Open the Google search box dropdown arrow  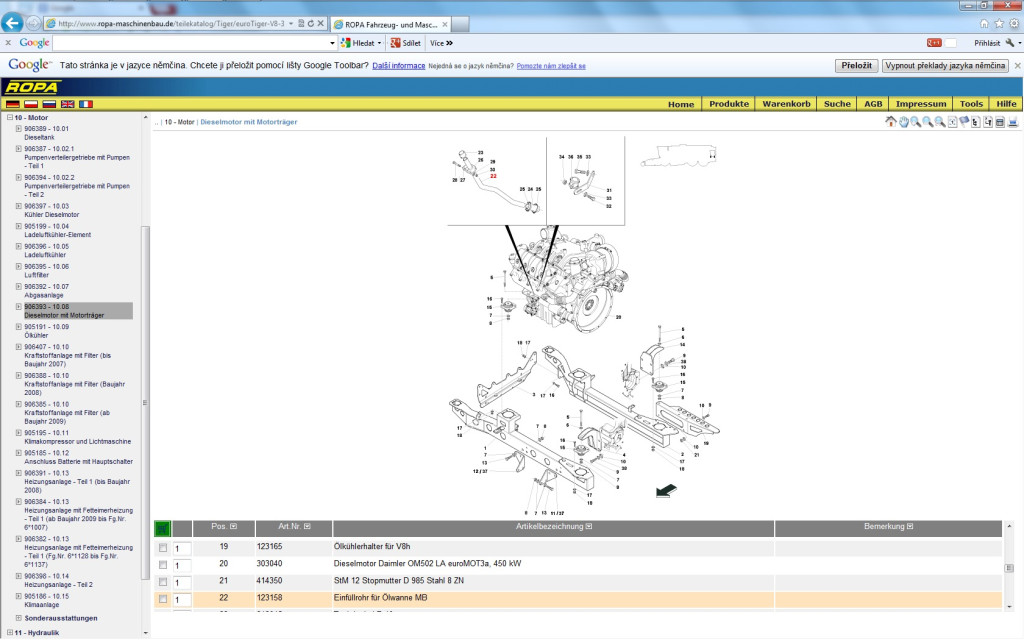pyautogui.click(x=332, y=43)
